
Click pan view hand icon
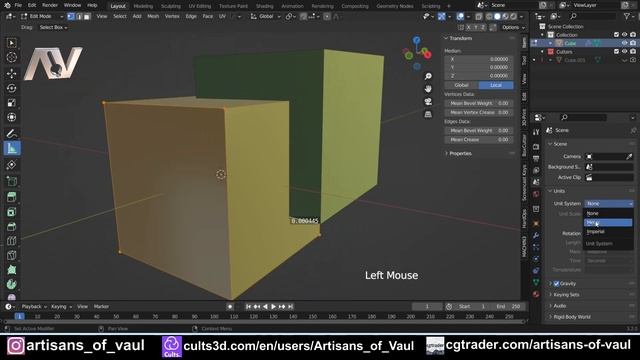pyautogui.click(x=428, y=89)
